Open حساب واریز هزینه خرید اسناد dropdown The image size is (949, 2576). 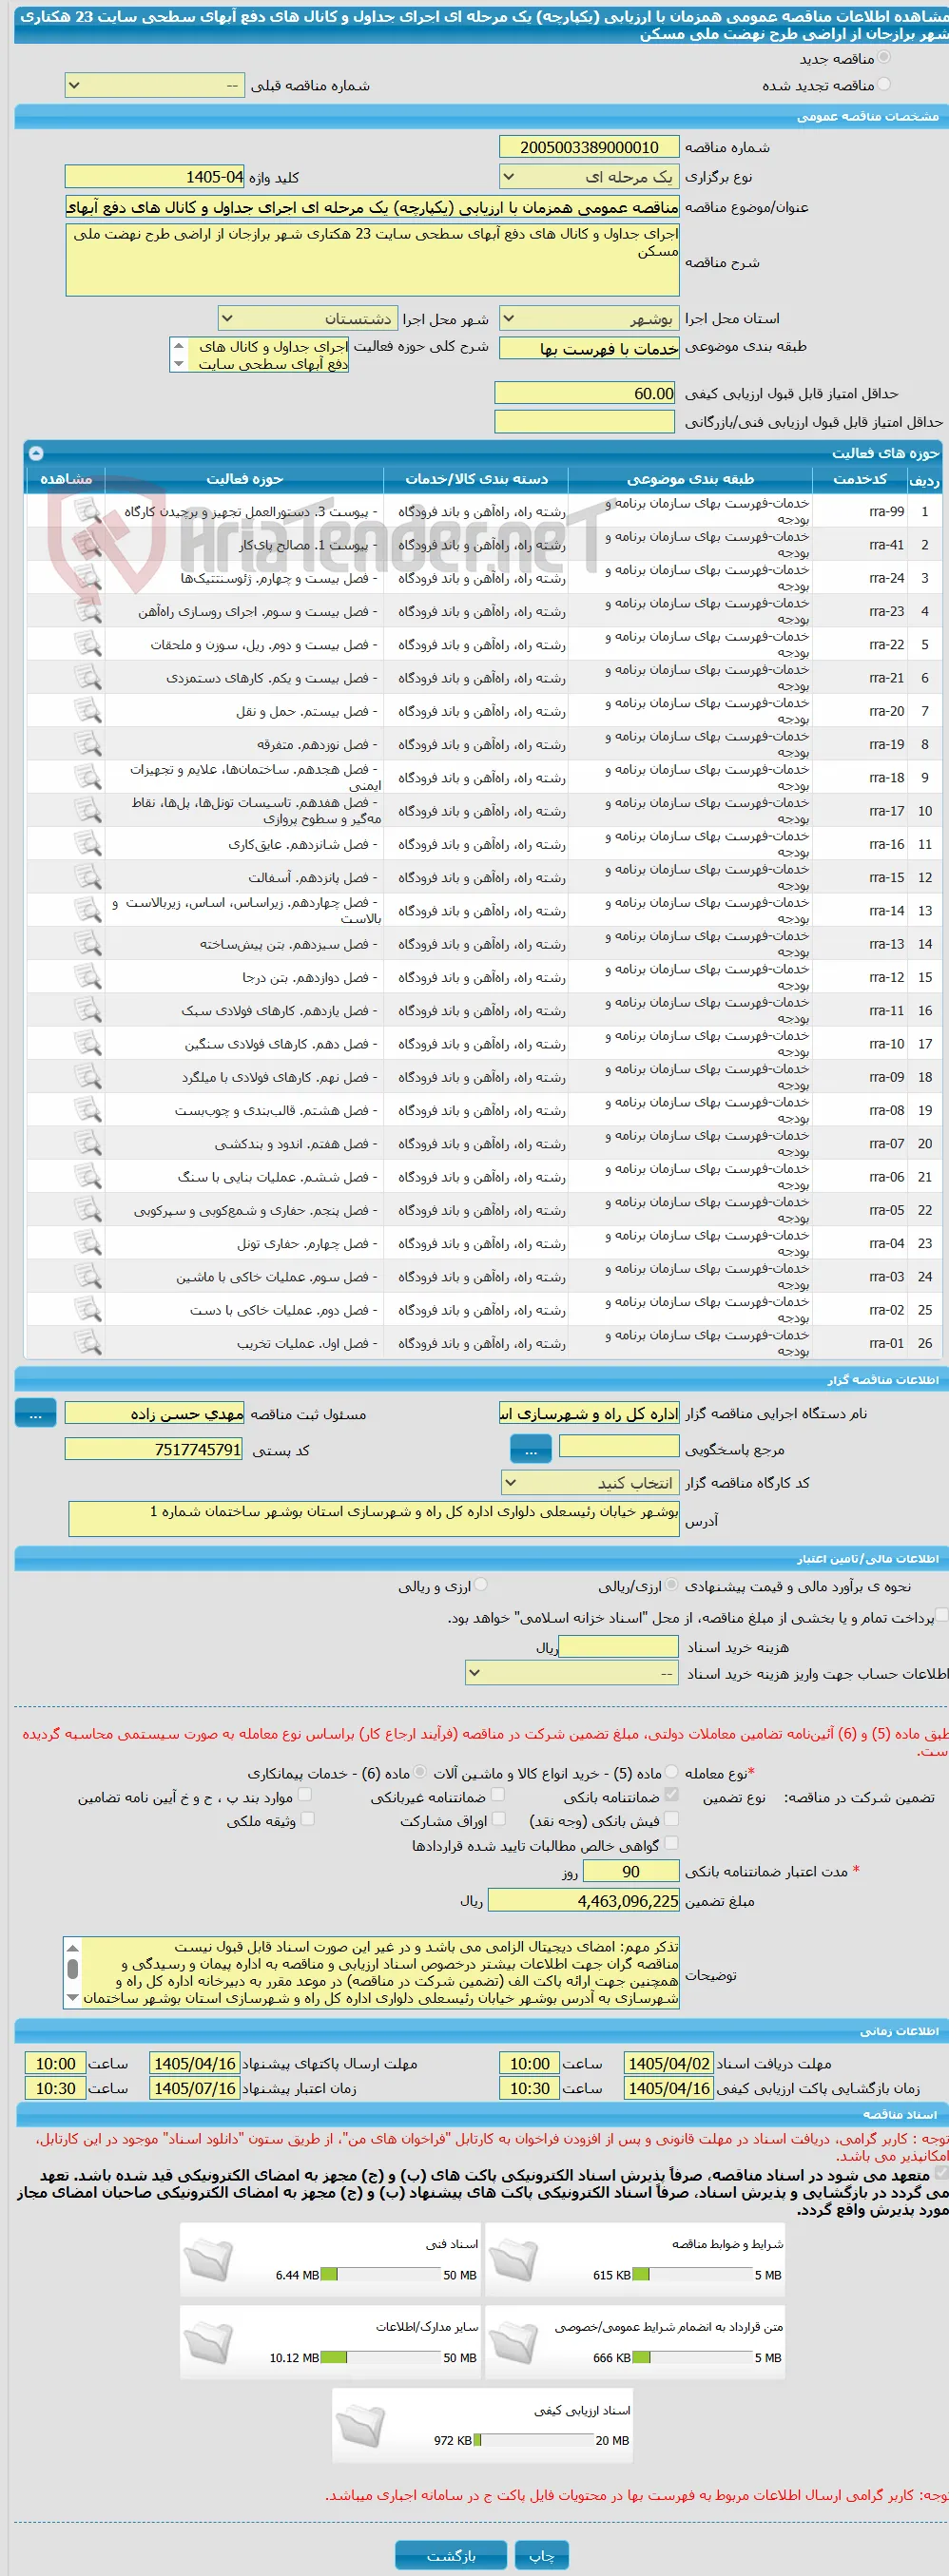tap(572, 1673)
